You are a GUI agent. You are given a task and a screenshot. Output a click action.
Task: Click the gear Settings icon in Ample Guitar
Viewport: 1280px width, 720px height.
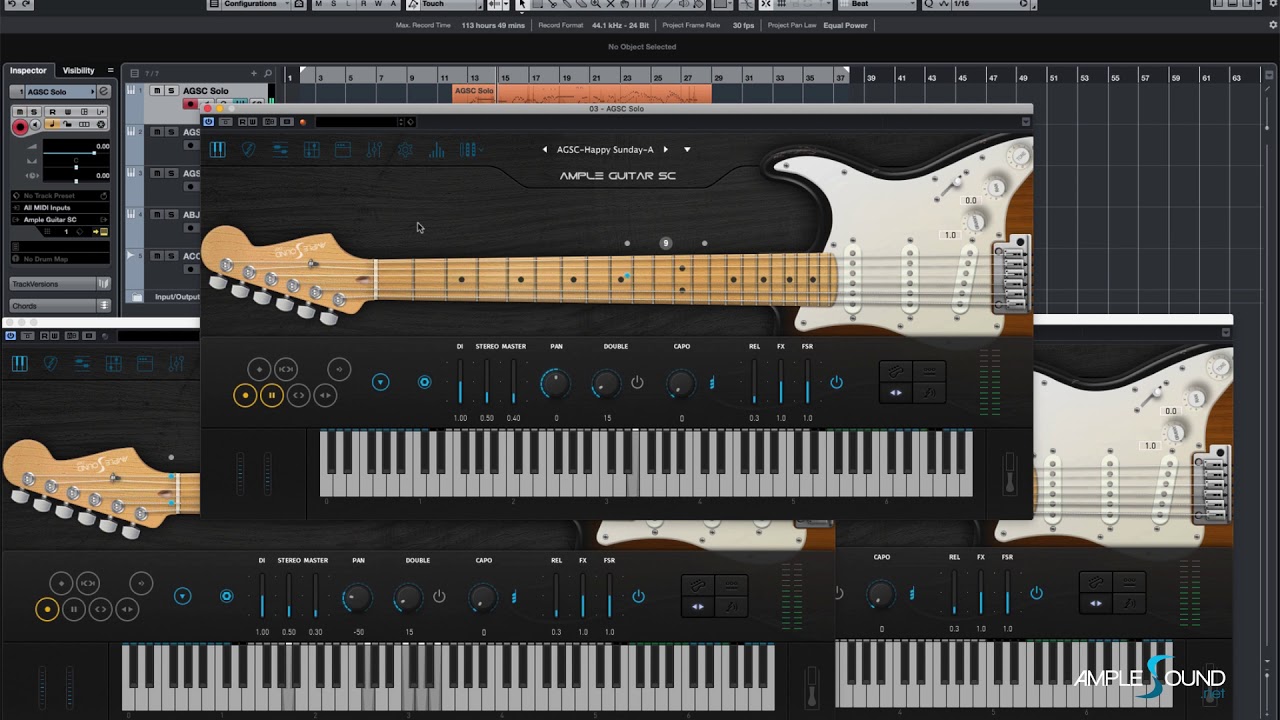405,150
